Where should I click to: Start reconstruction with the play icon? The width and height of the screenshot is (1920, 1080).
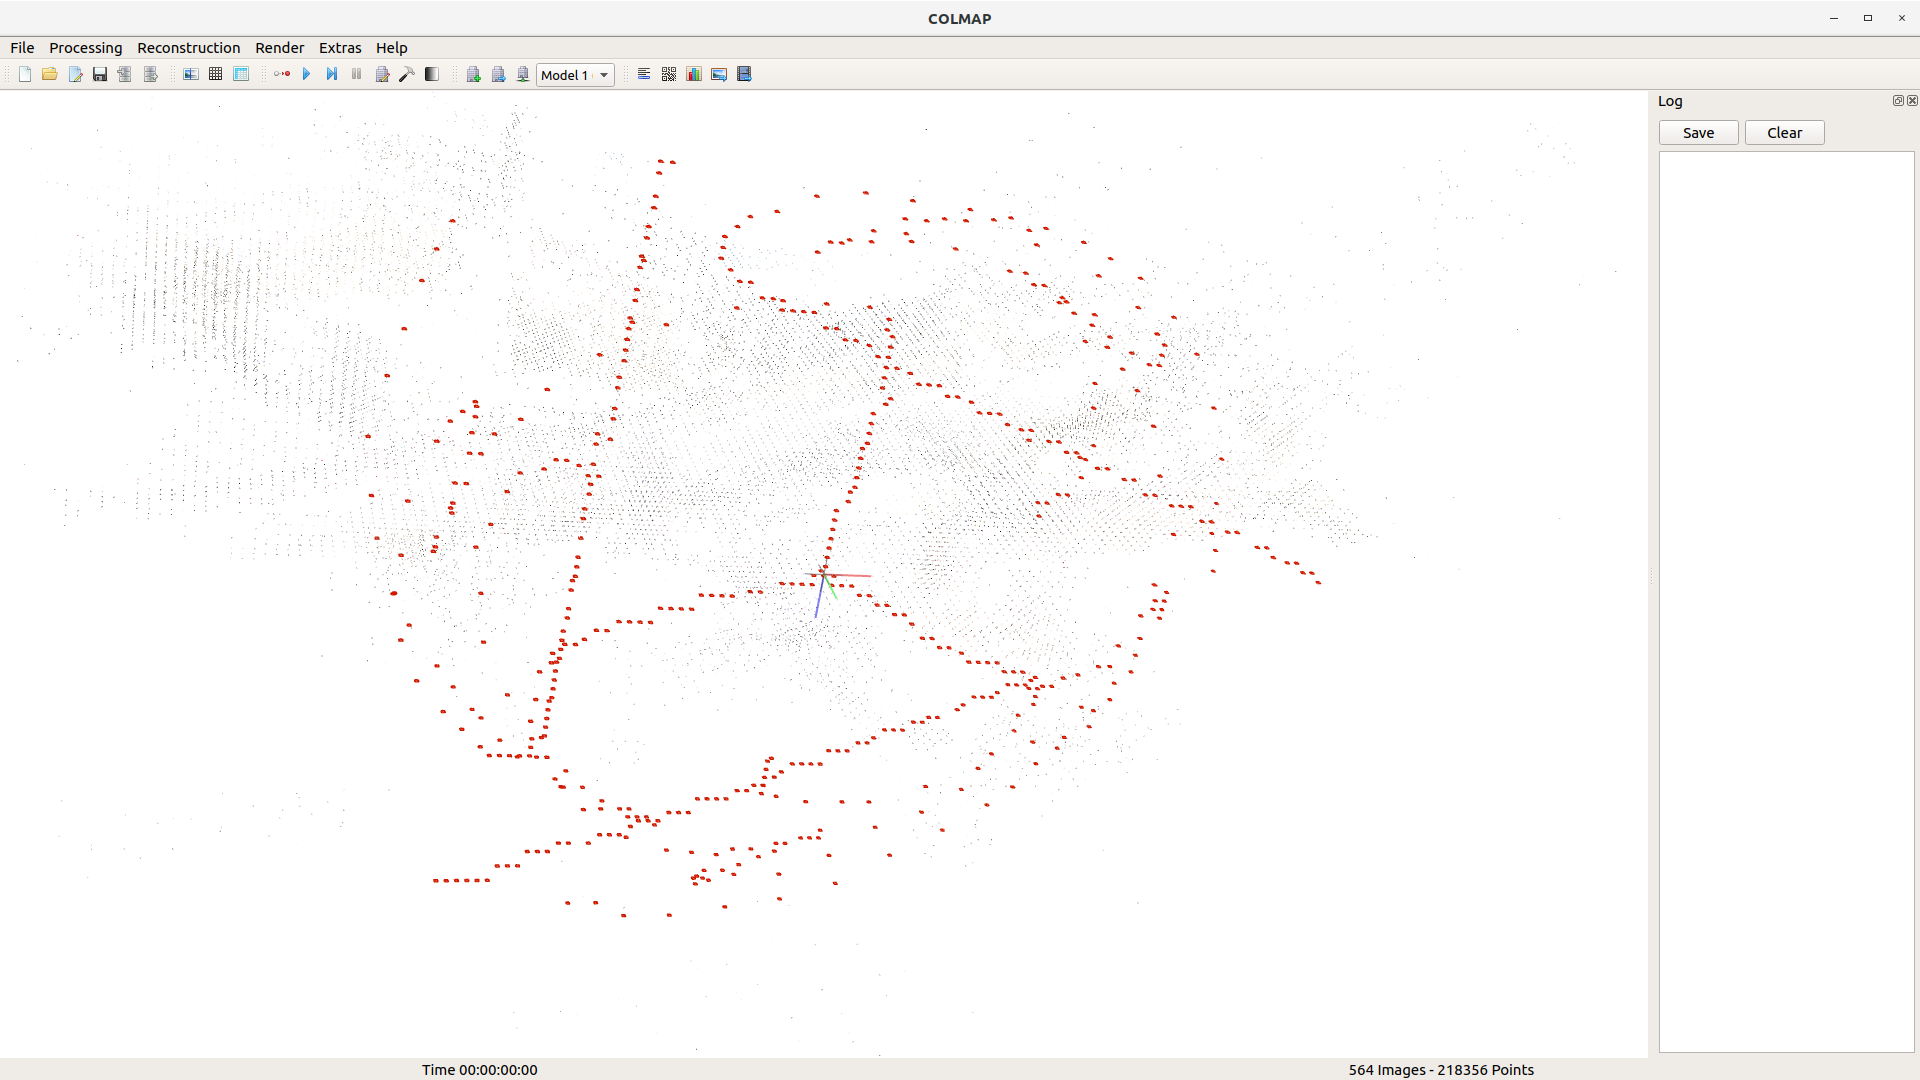tap(306, 74)
